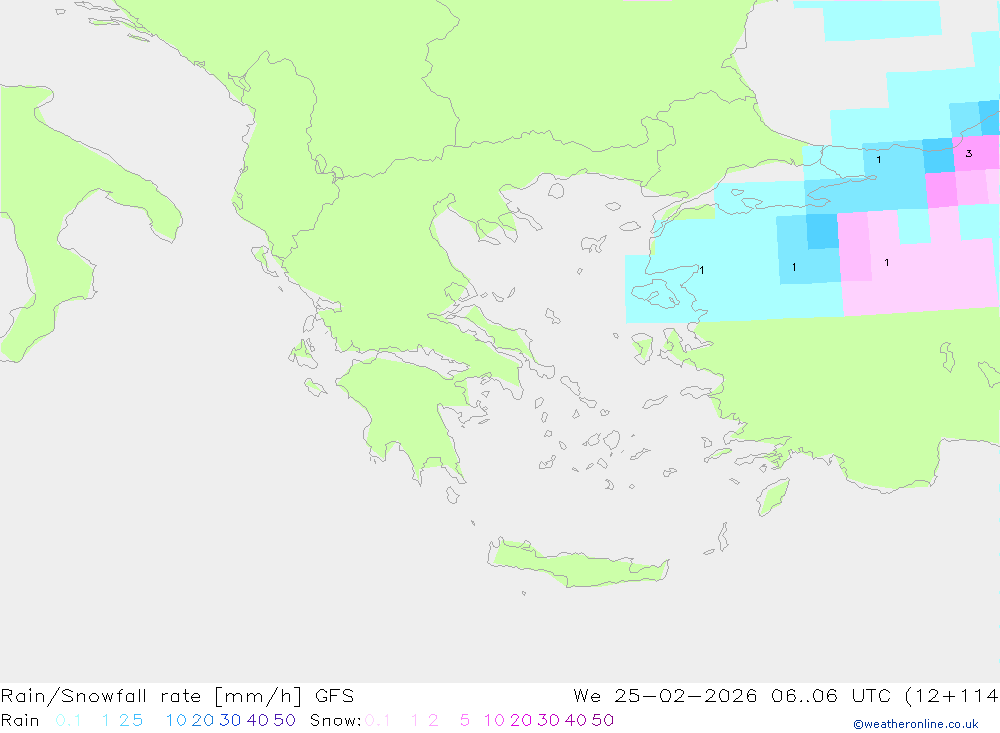Select the rain legend value 20

(x=203, y=720)
